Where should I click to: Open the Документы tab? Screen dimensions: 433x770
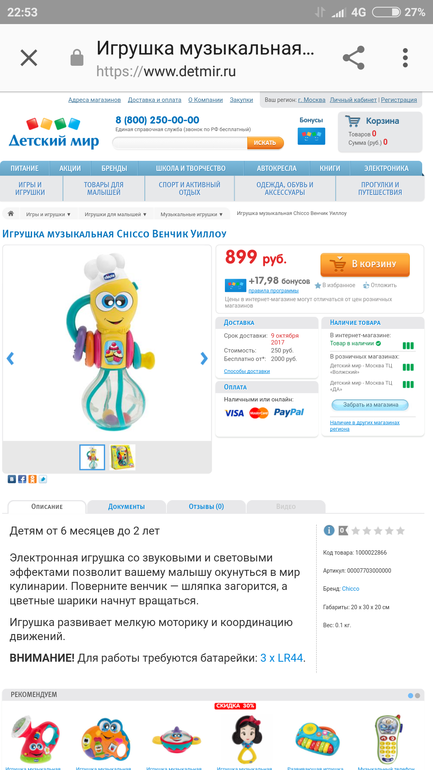(126, 506)
